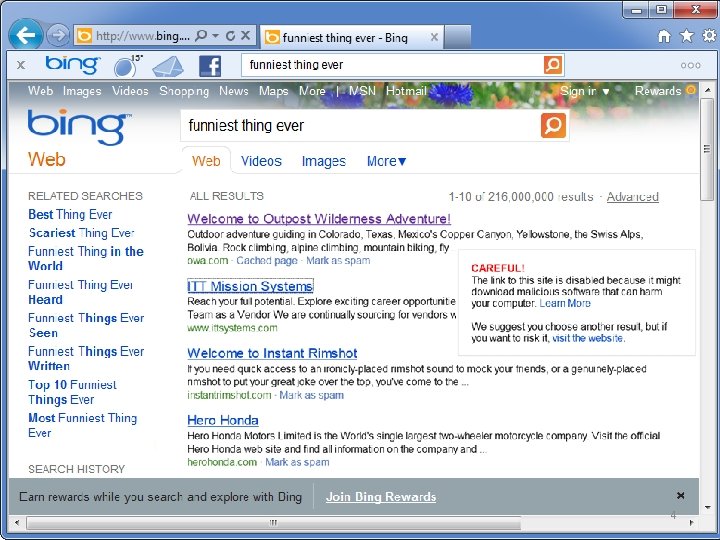
Task: Click the Bing toolbar search field
Action: (393, 65)
